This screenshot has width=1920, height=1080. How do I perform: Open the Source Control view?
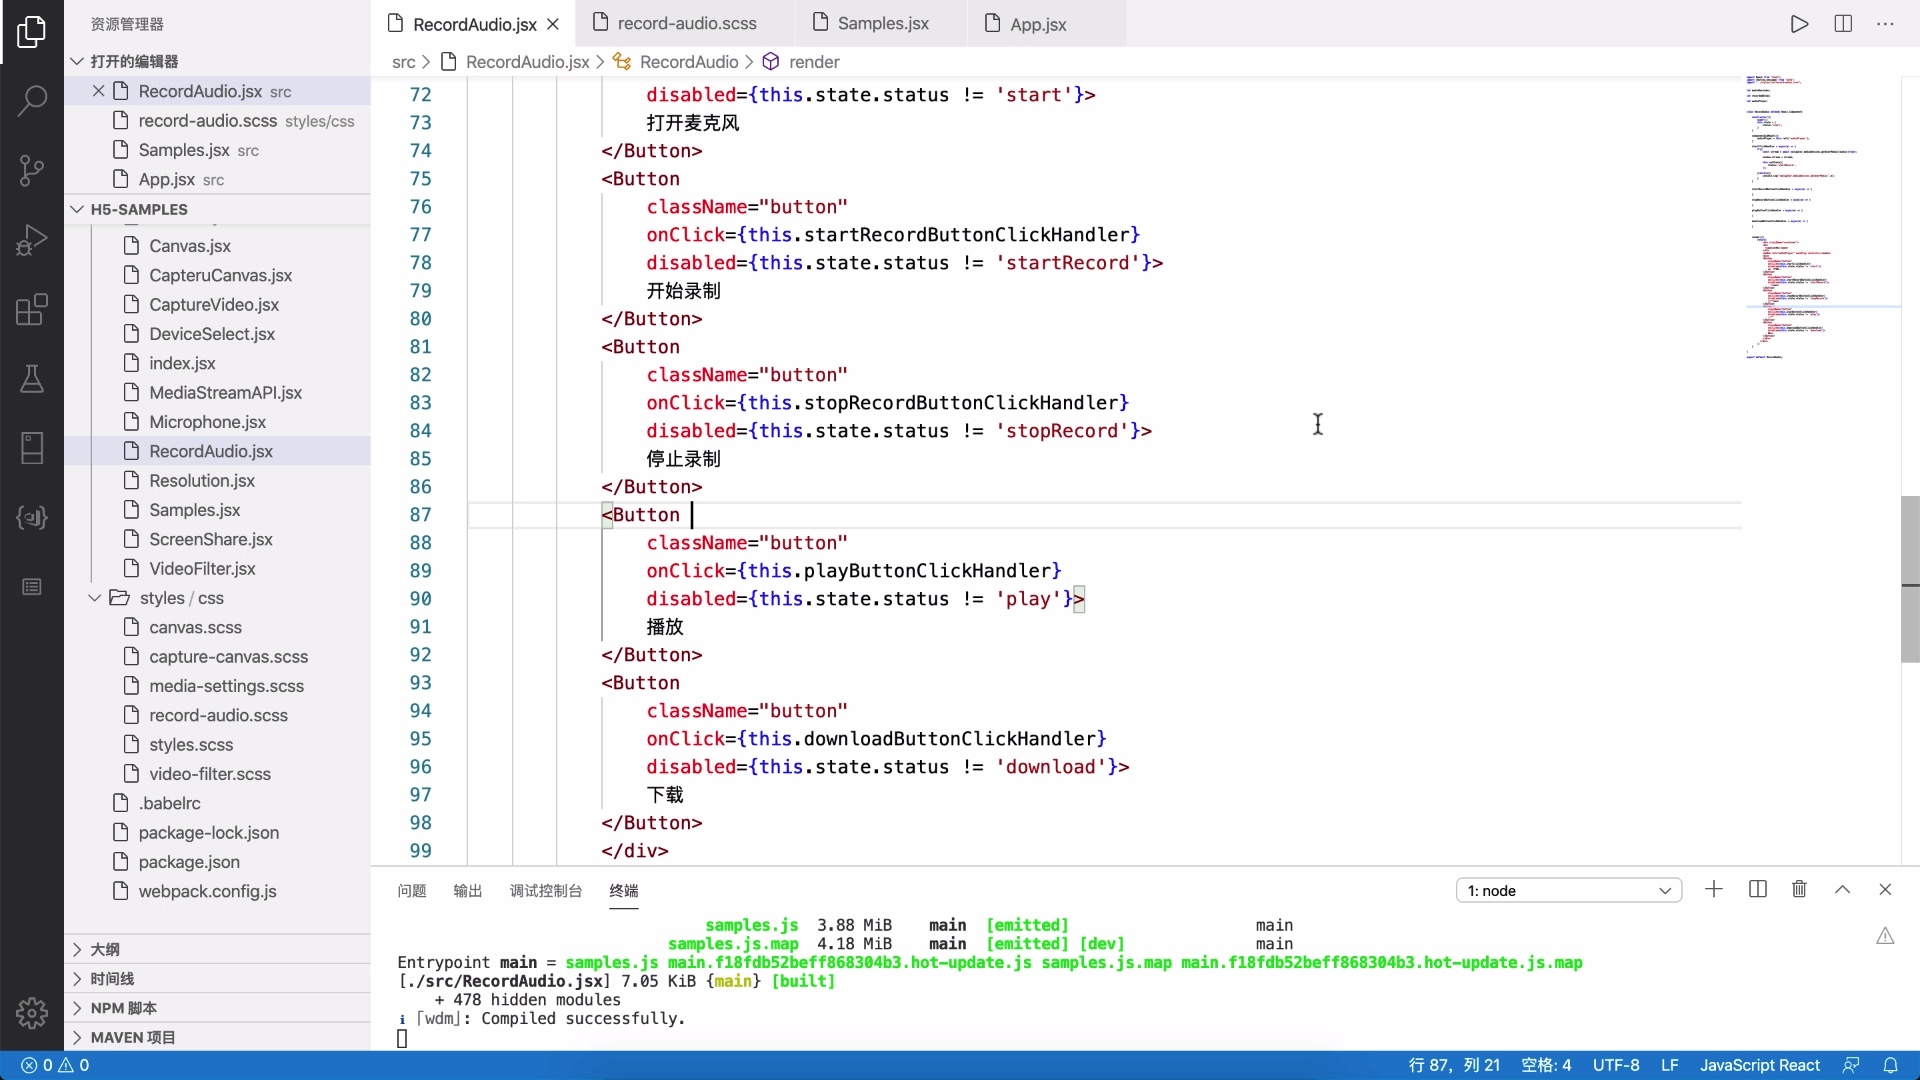point(32,170)
